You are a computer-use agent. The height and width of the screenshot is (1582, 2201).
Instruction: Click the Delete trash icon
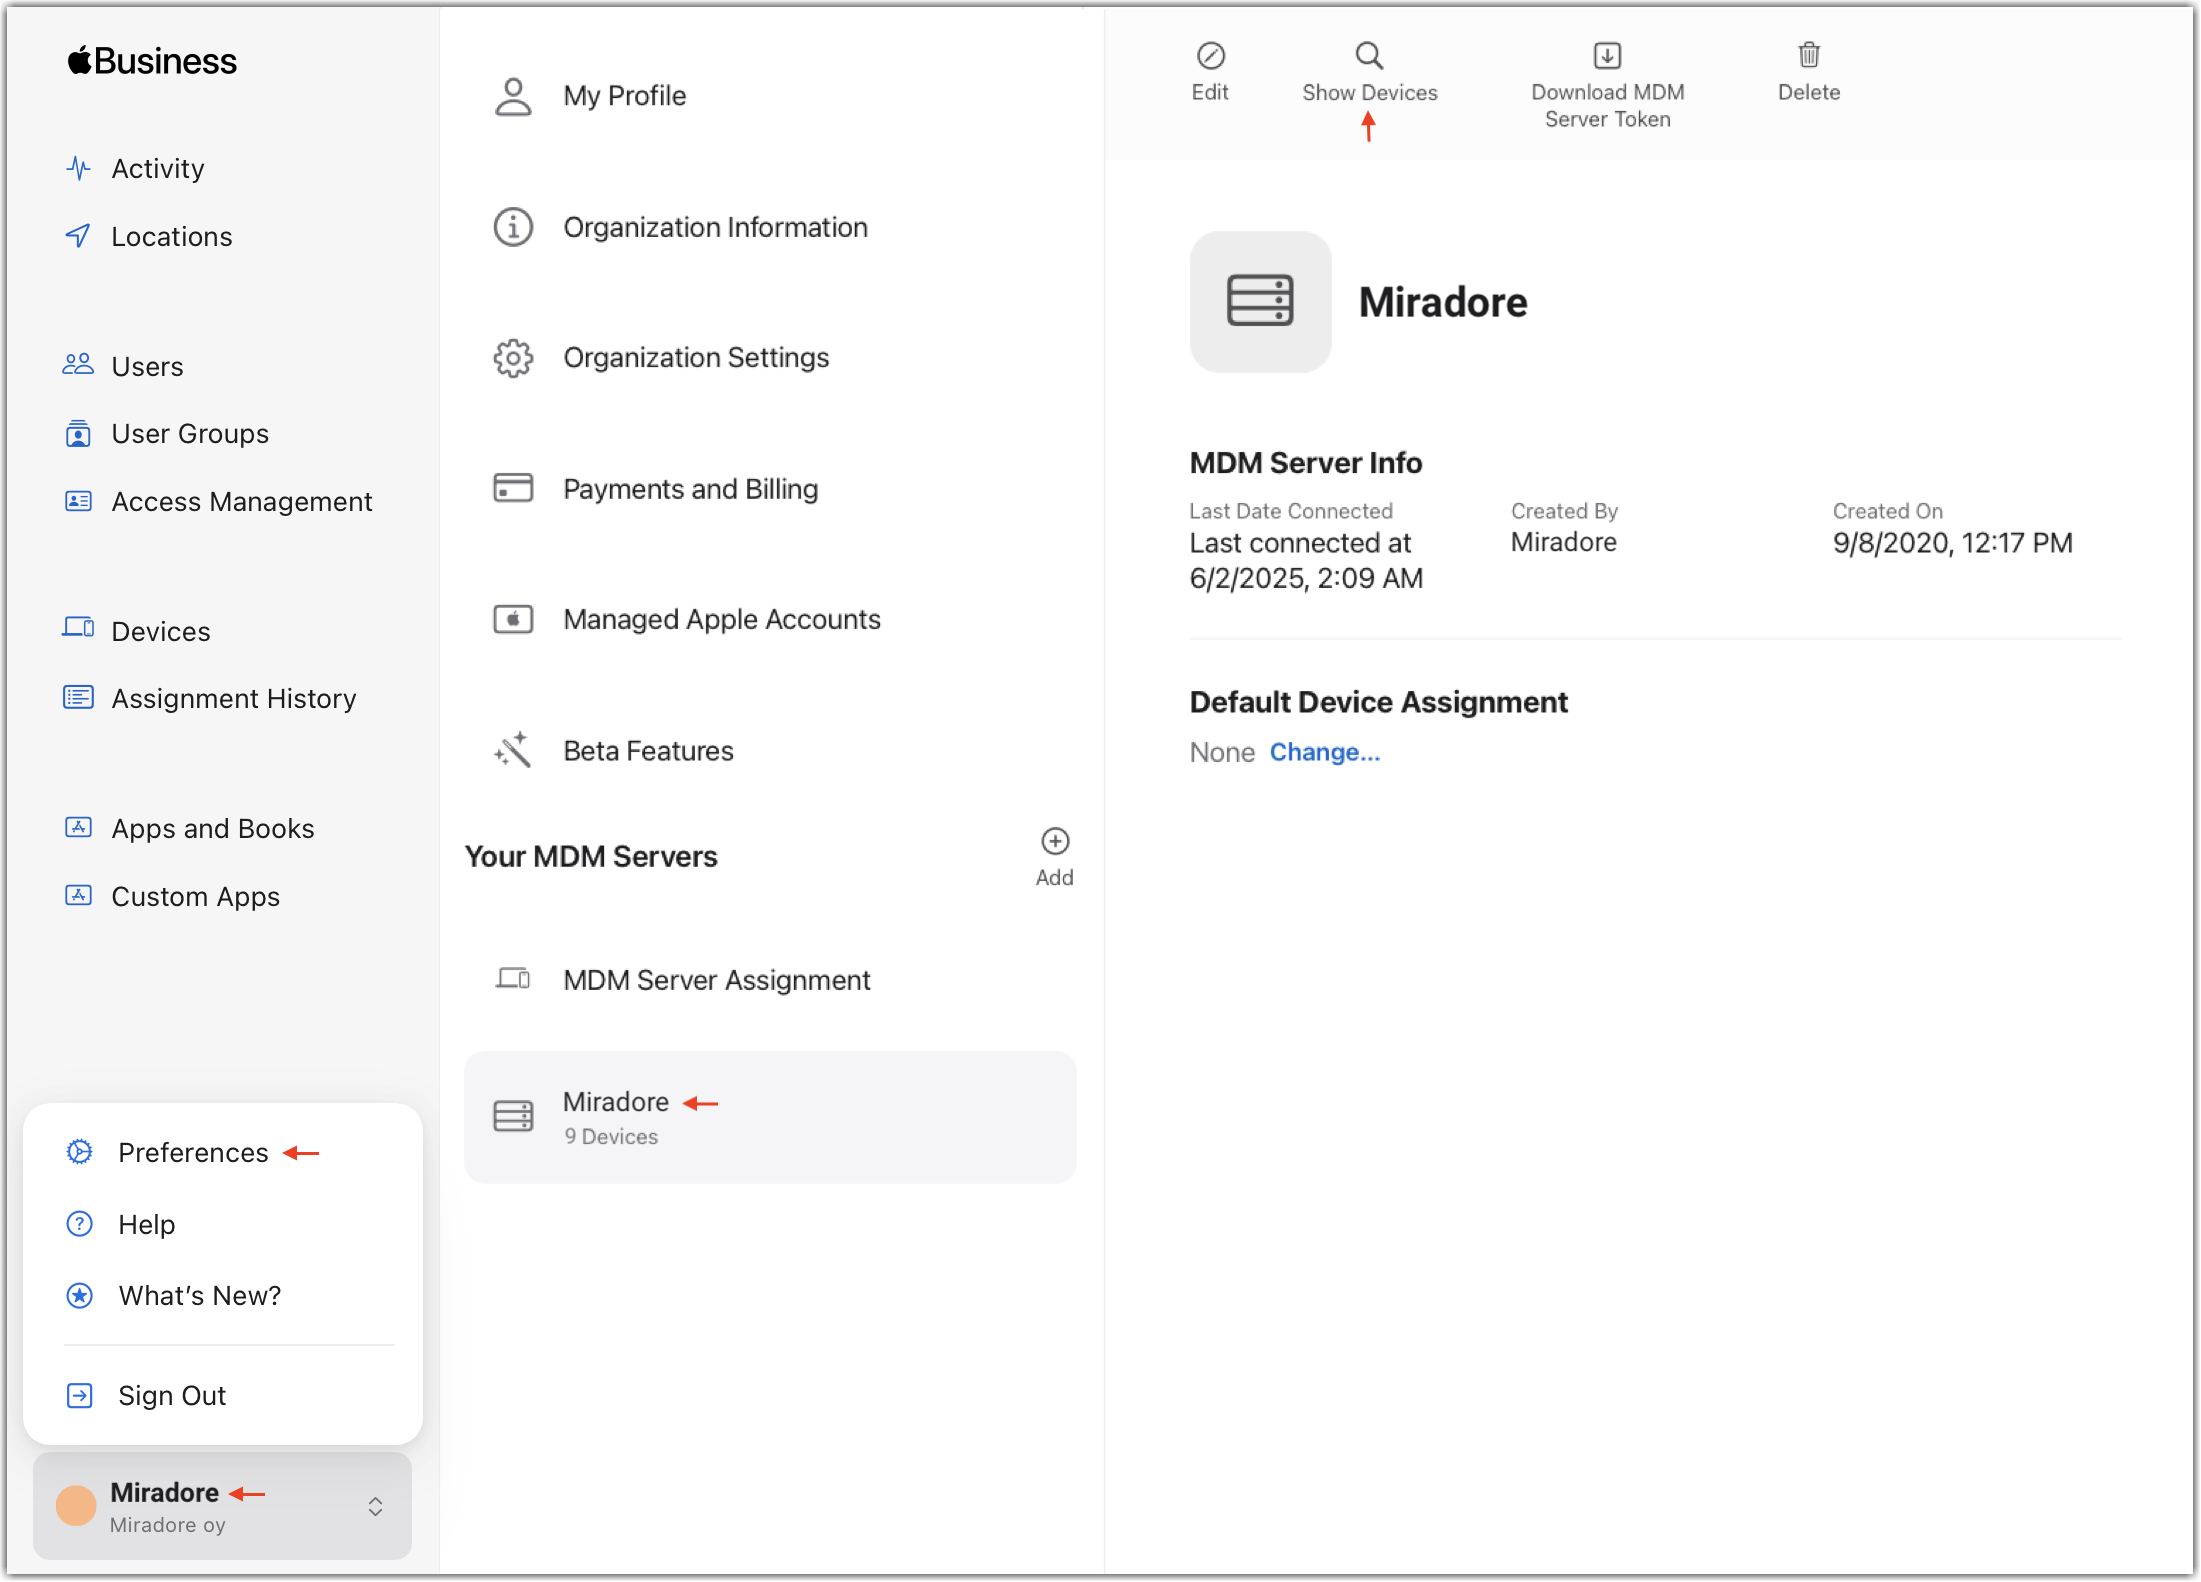(x=1809, y=54)
